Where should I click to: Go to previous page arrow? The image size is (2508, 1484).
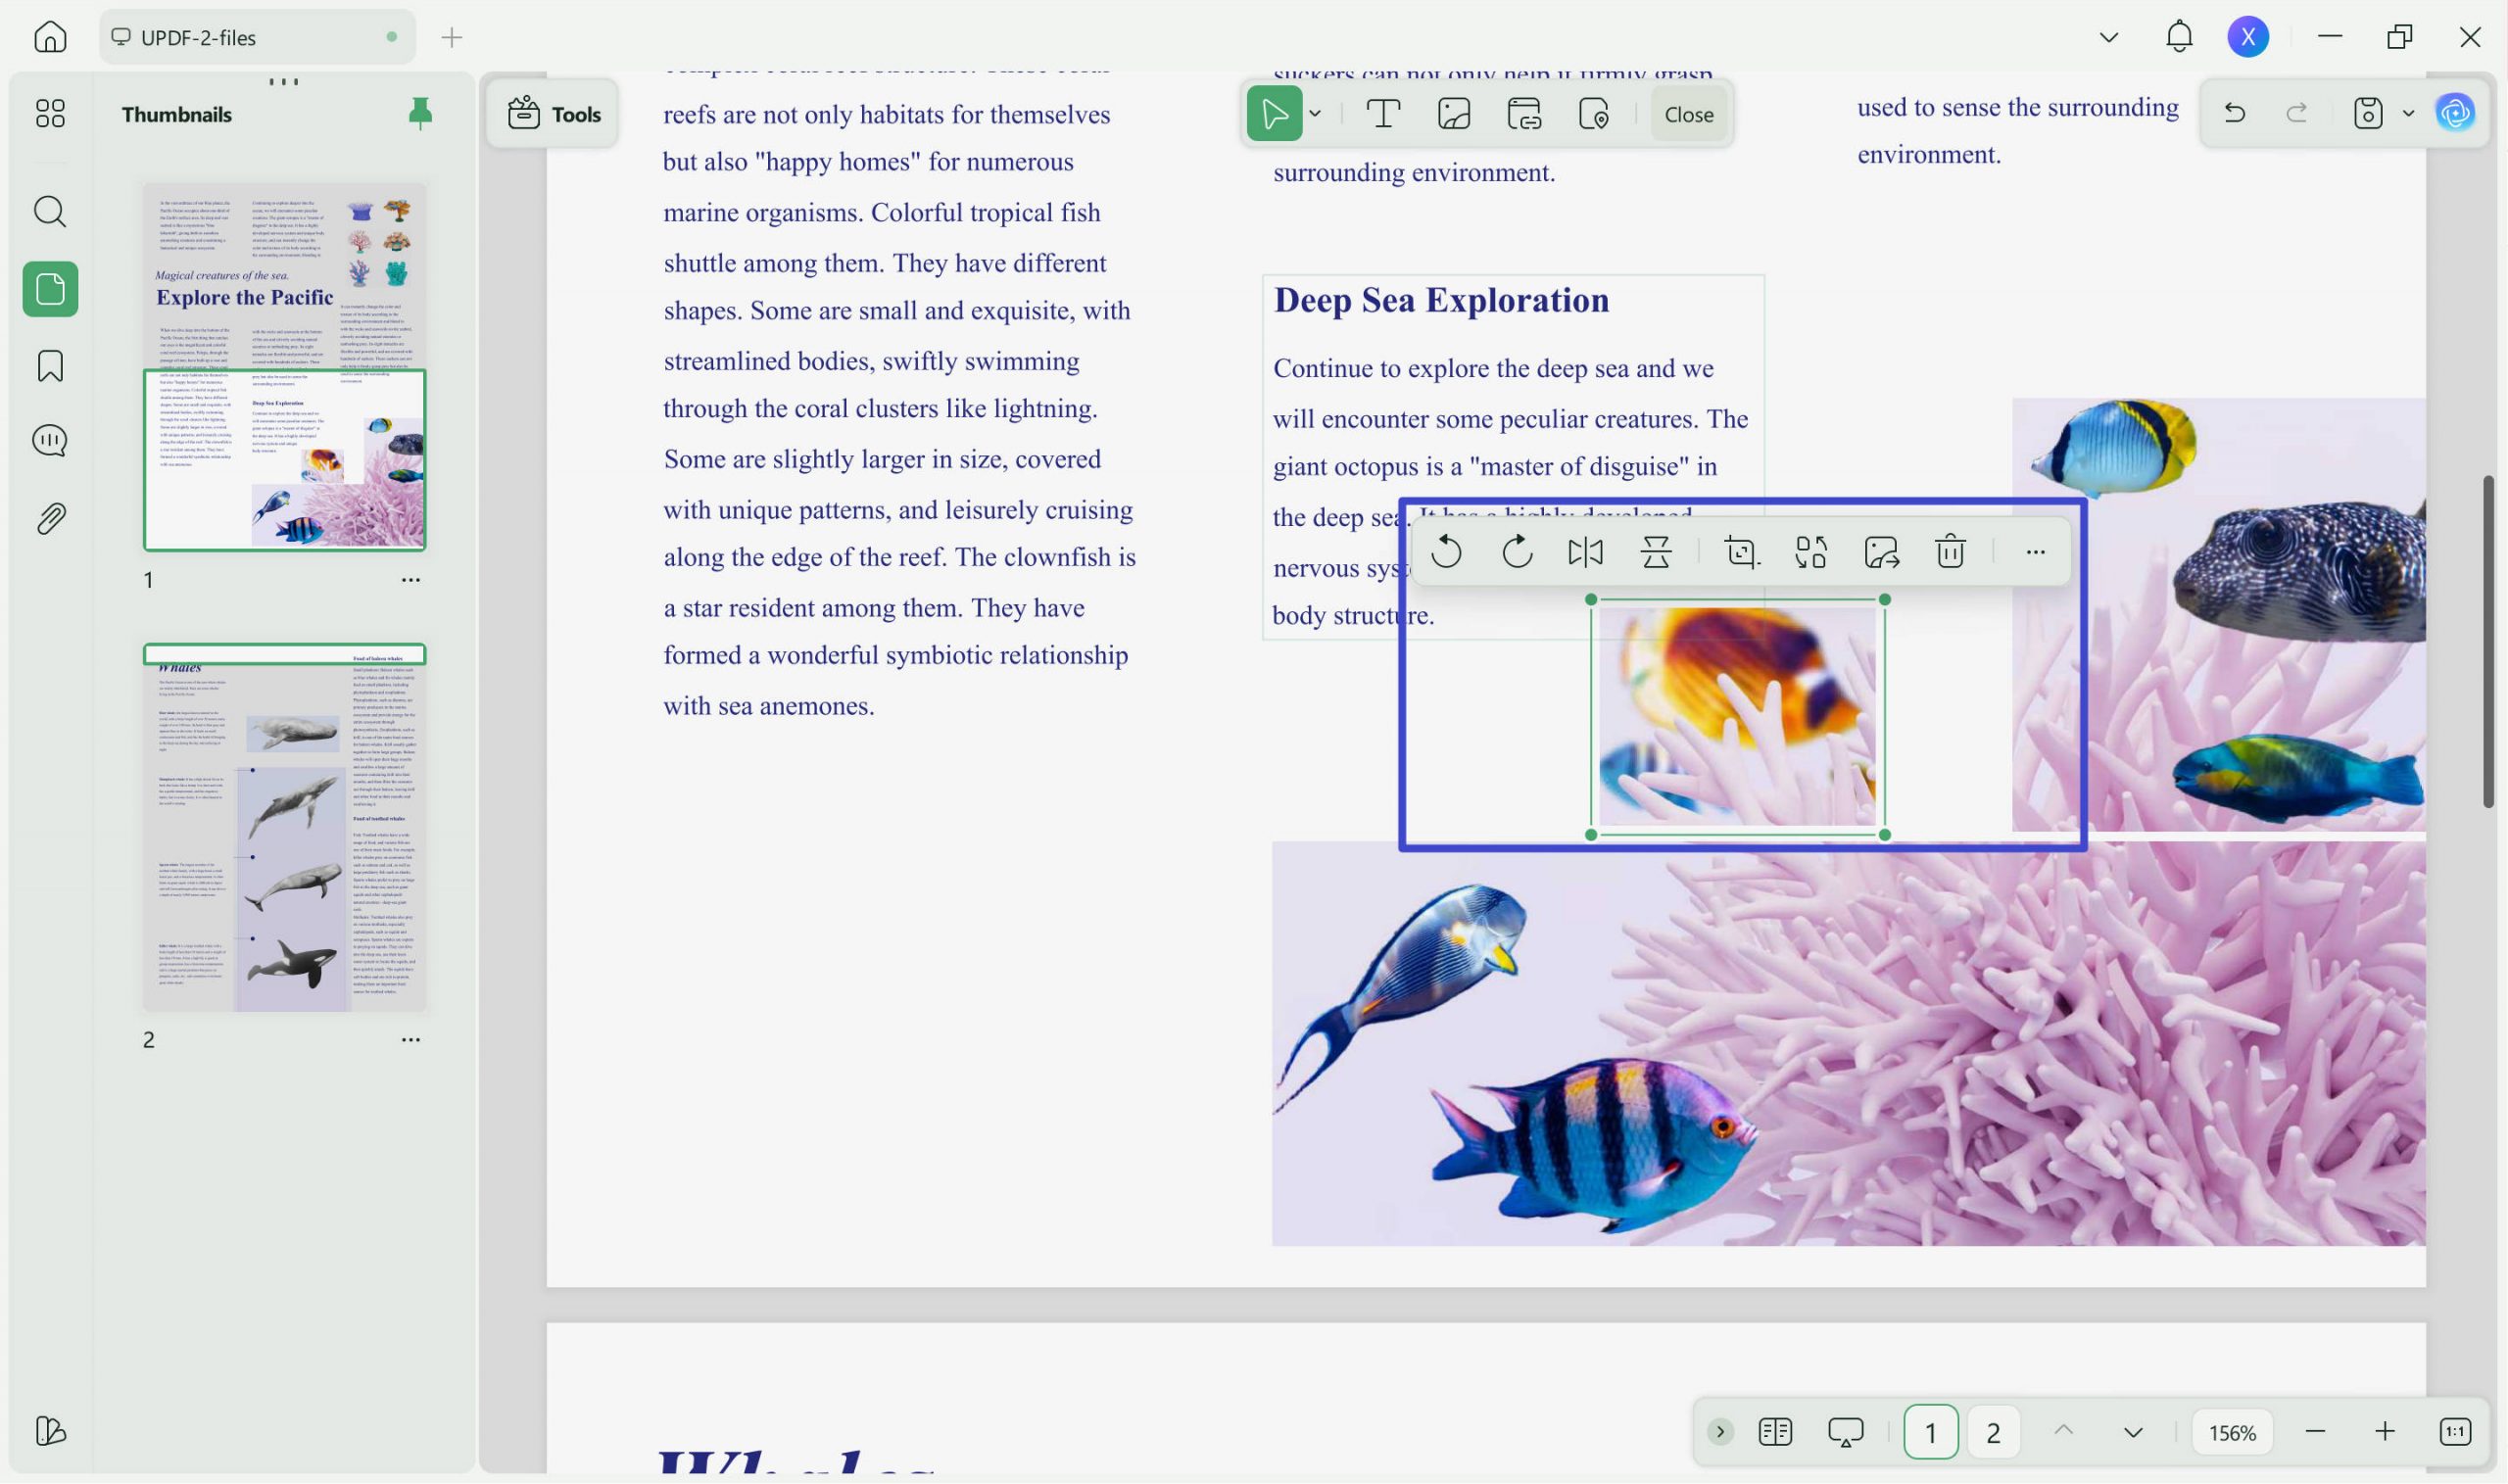click(2063, 1431)
